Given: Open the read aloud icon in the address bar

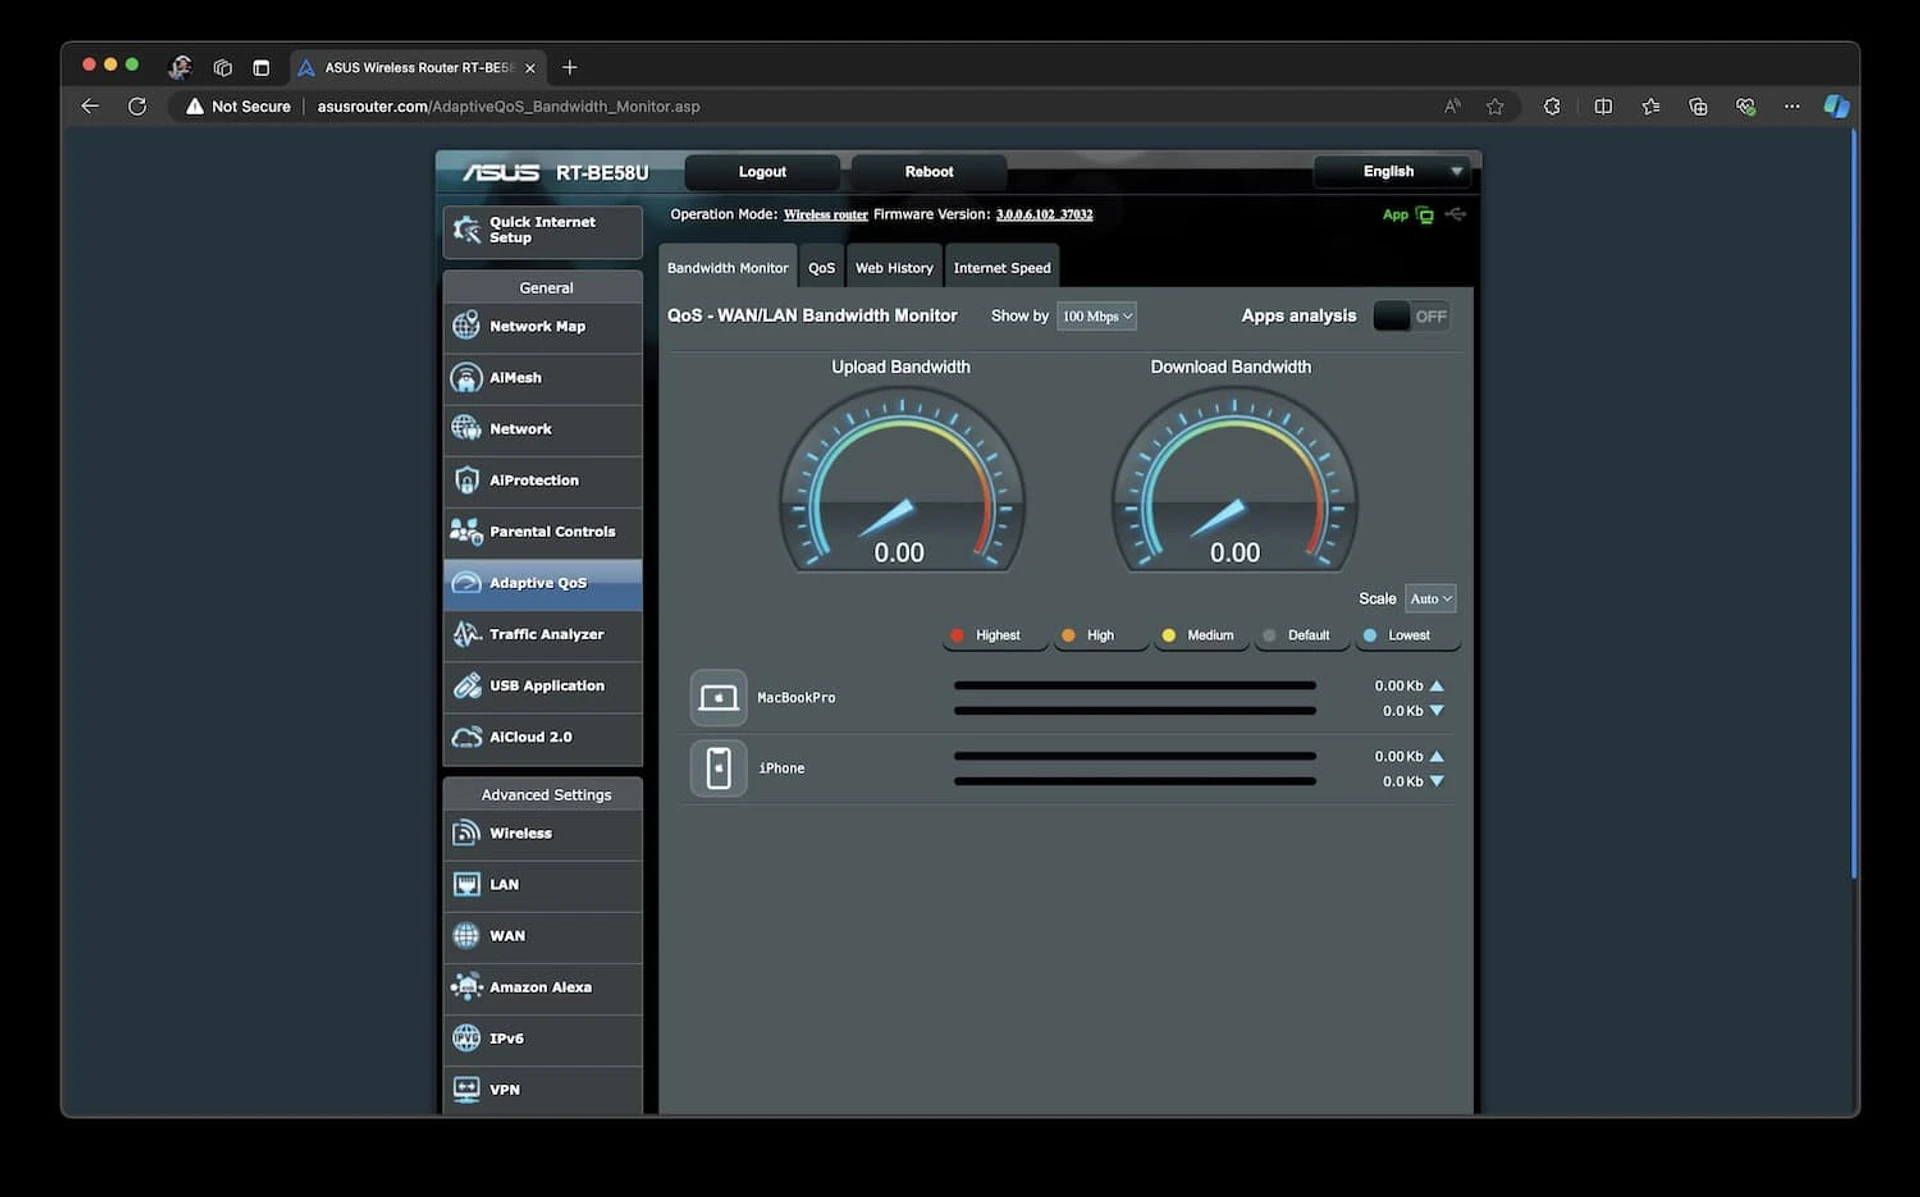Looking at the screenshot, I should coord(1452,106).
